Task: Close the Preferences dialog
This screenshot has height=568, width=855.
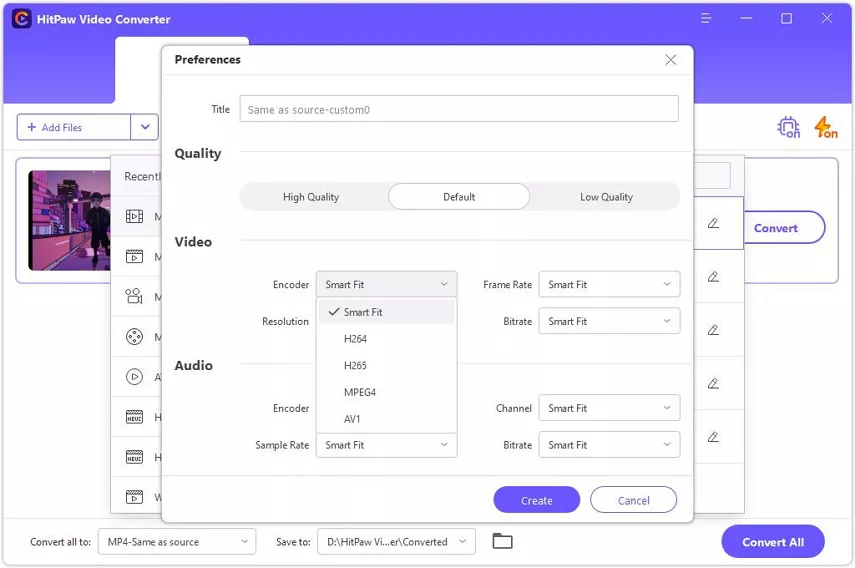Action: (671, 60)
